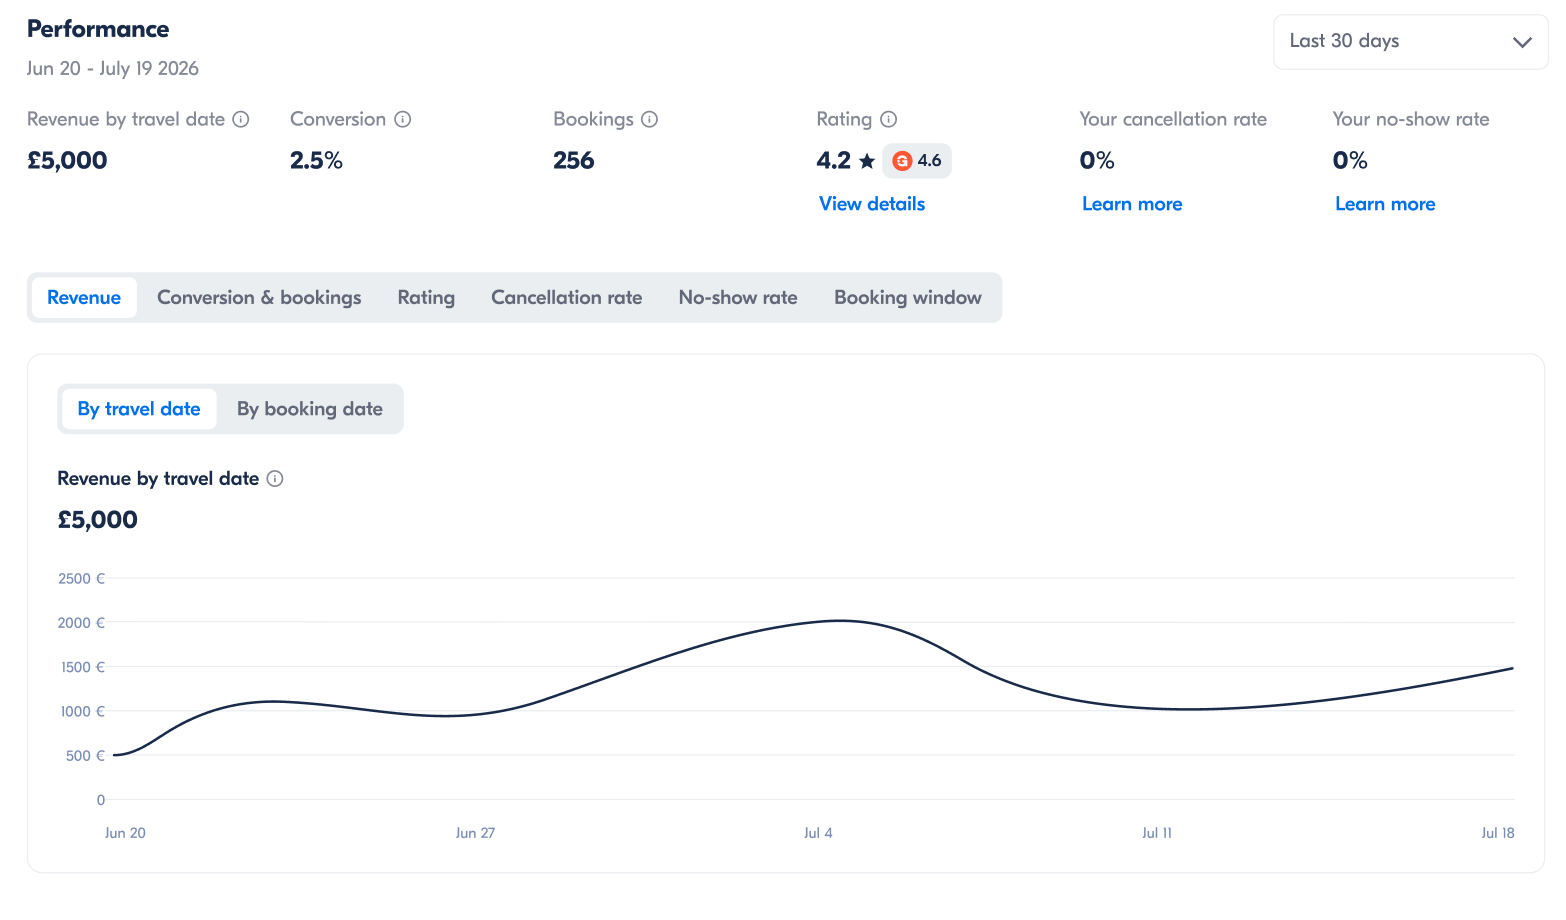Click the Rating info icon
1566x920 pixels.
click(x=889, y=119)
